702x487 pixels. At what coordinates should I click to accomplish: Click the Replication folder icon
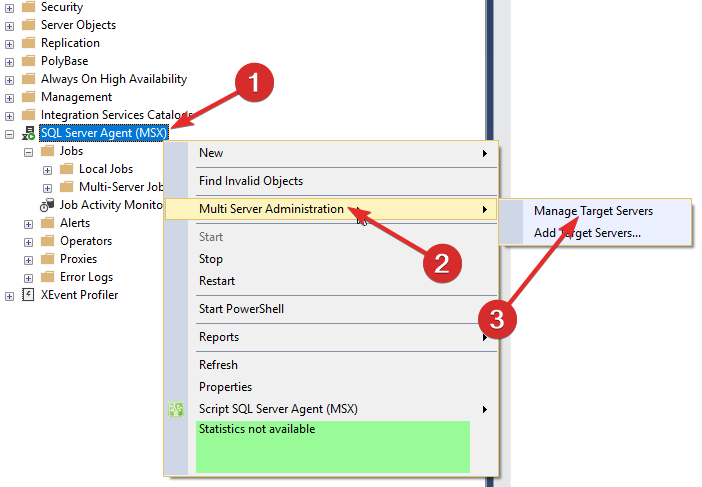pyautogui.click(x=29, y=43)
